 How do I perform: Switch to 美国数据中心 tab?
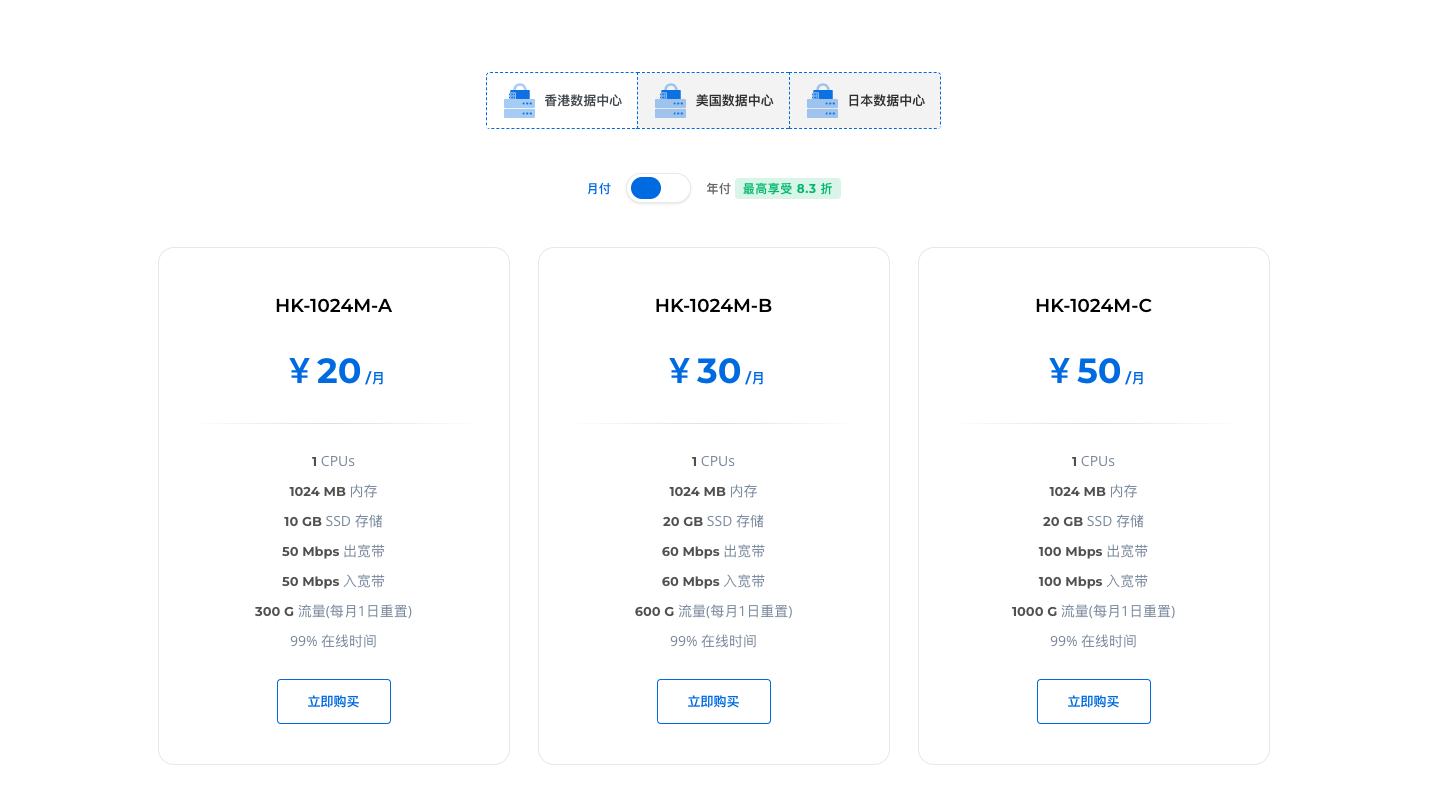[x=734, y=101]
